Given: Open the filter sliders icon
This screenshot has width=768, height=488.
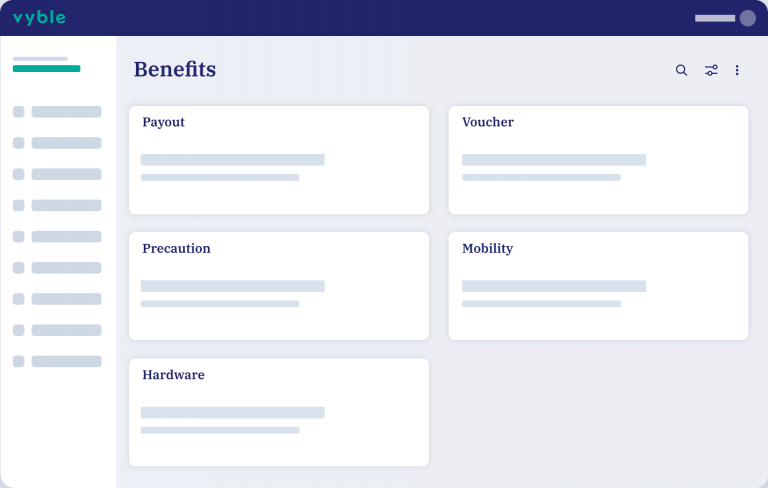Looking at the screenshot, I should (711, 70).
